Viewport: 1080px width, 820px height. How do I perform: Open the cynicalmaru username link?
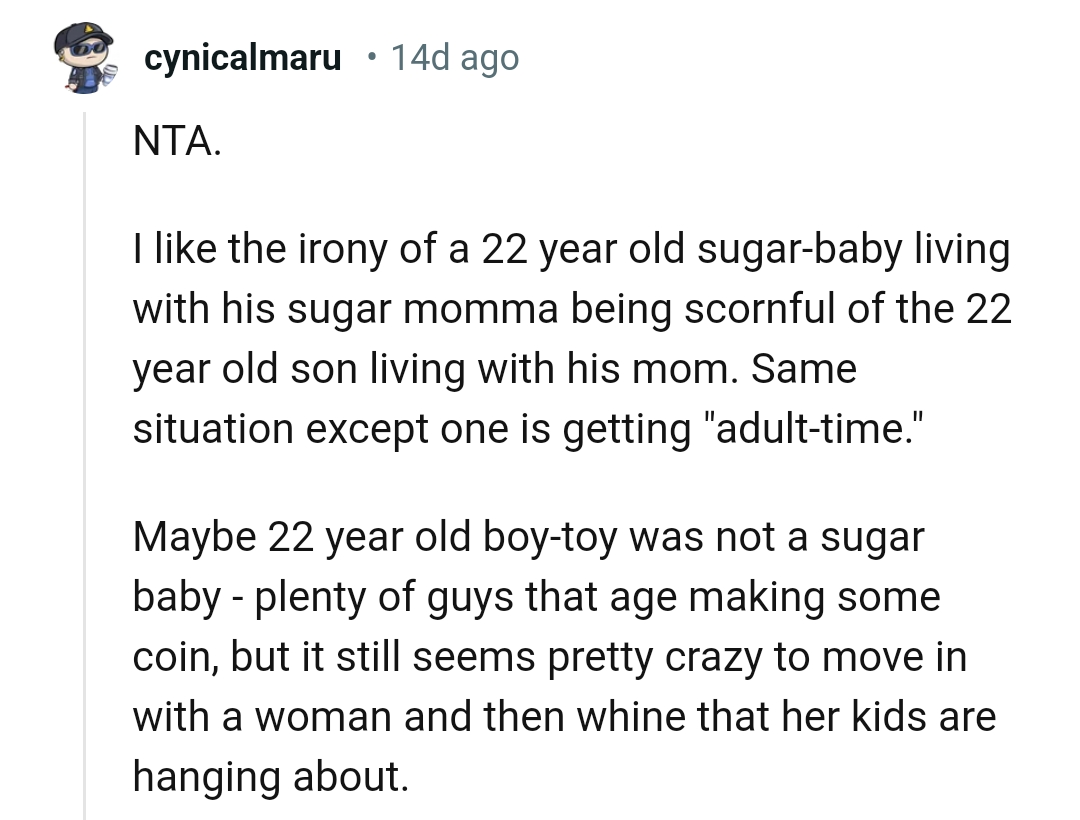coord(242,57)
